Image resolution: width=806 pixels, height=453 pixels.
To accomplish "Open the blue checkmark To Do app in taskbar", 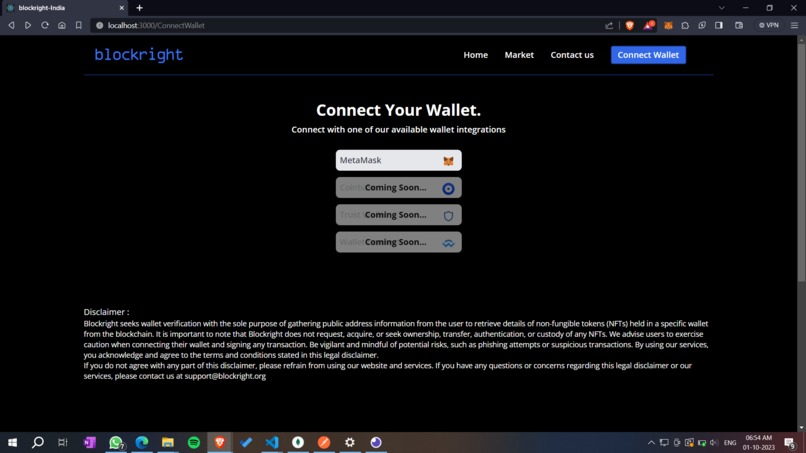I will [246, 442].
